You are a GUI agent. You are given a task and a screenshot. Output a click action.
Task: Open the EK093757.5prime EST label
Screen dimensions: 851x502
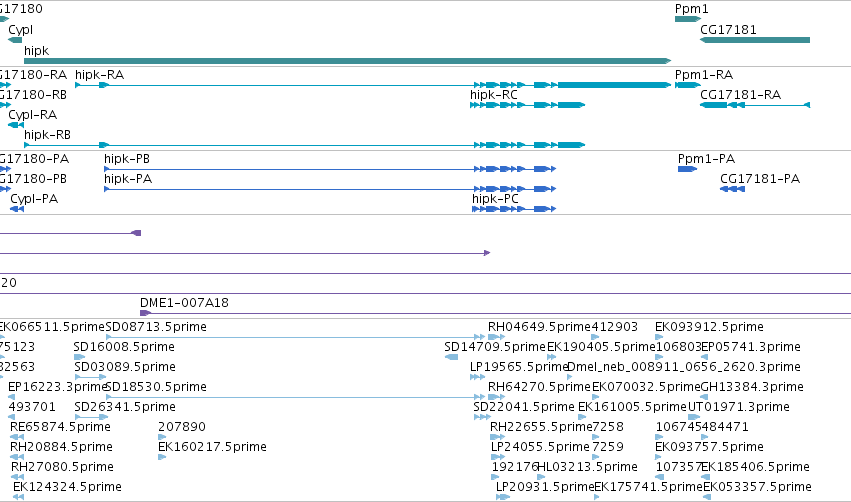coord(709,447)
